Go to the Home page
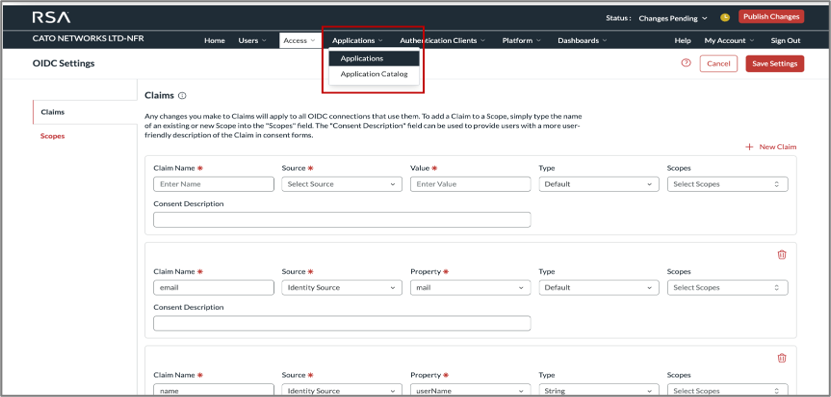Screen dimensions: 831x397 (215, 40)
